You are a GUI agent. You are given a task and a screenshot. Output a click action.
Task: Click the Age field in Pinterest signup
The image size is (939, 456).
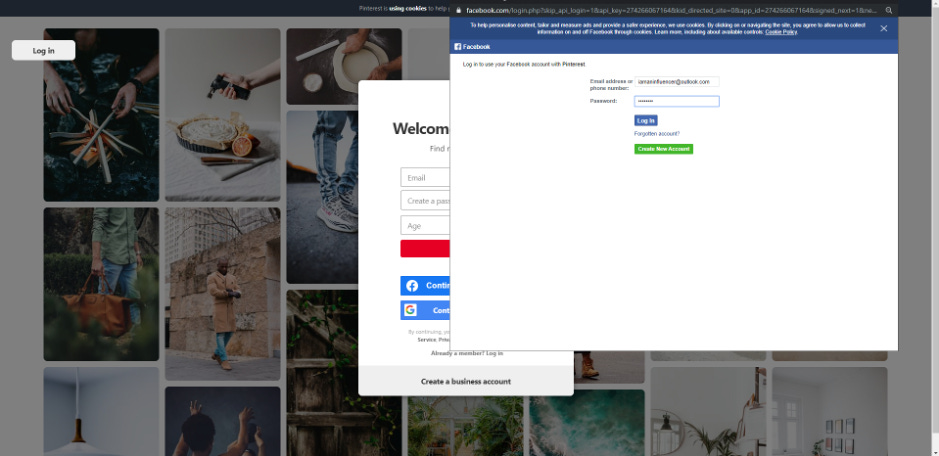tap(425, 225)
